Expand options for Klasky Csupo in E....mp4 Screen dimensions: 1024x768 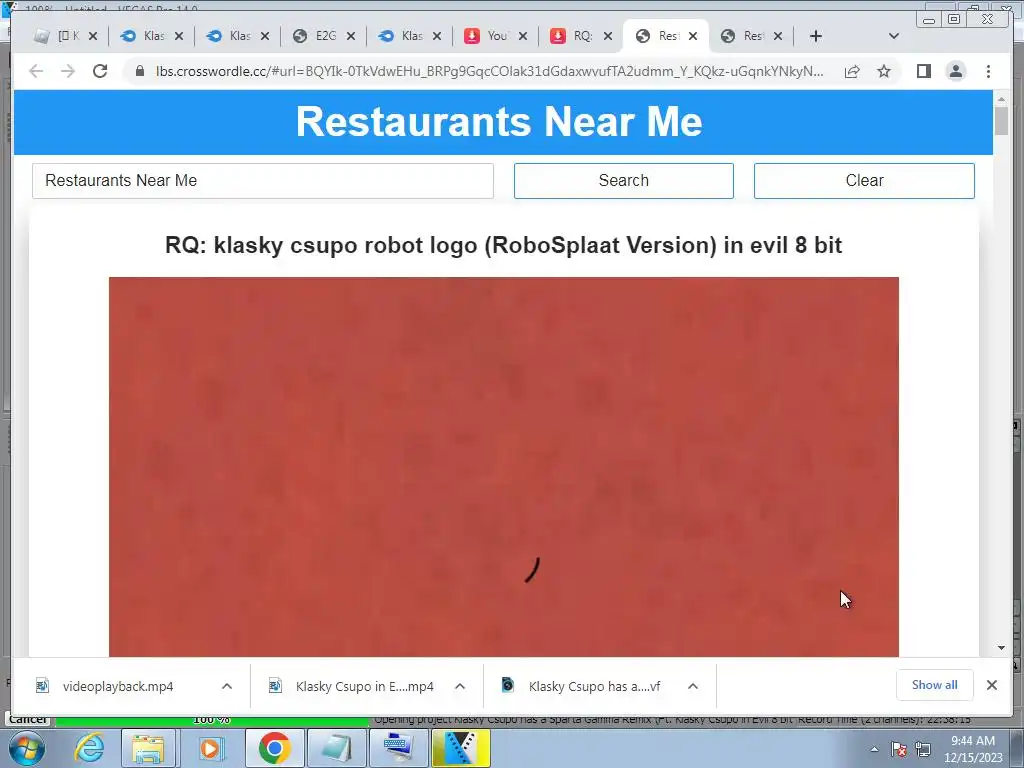[460, 686]
